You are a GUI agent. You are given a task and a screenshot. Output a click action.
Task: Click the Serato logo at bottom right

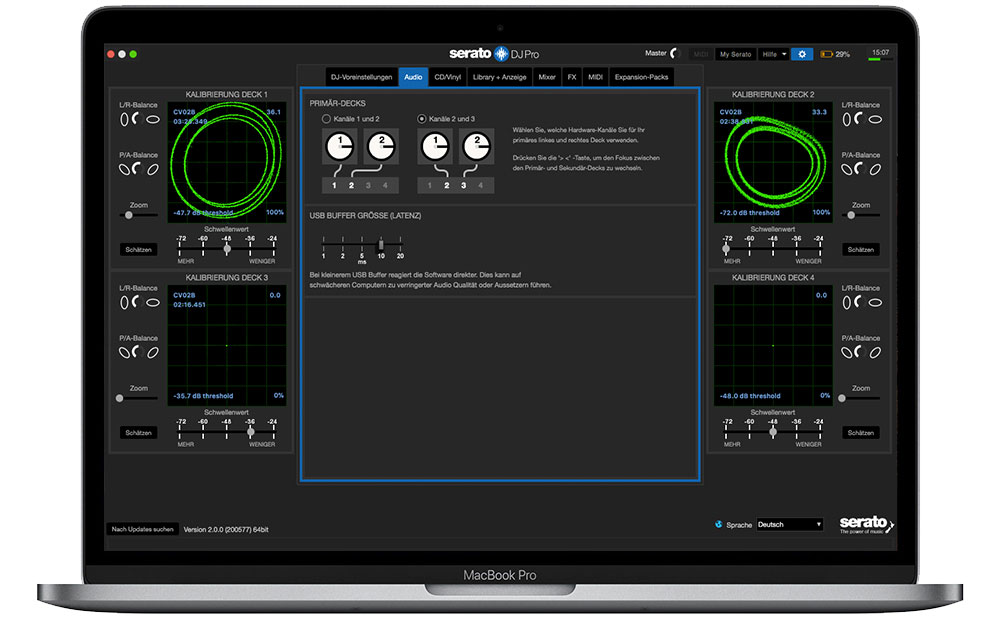click(866, 524)
